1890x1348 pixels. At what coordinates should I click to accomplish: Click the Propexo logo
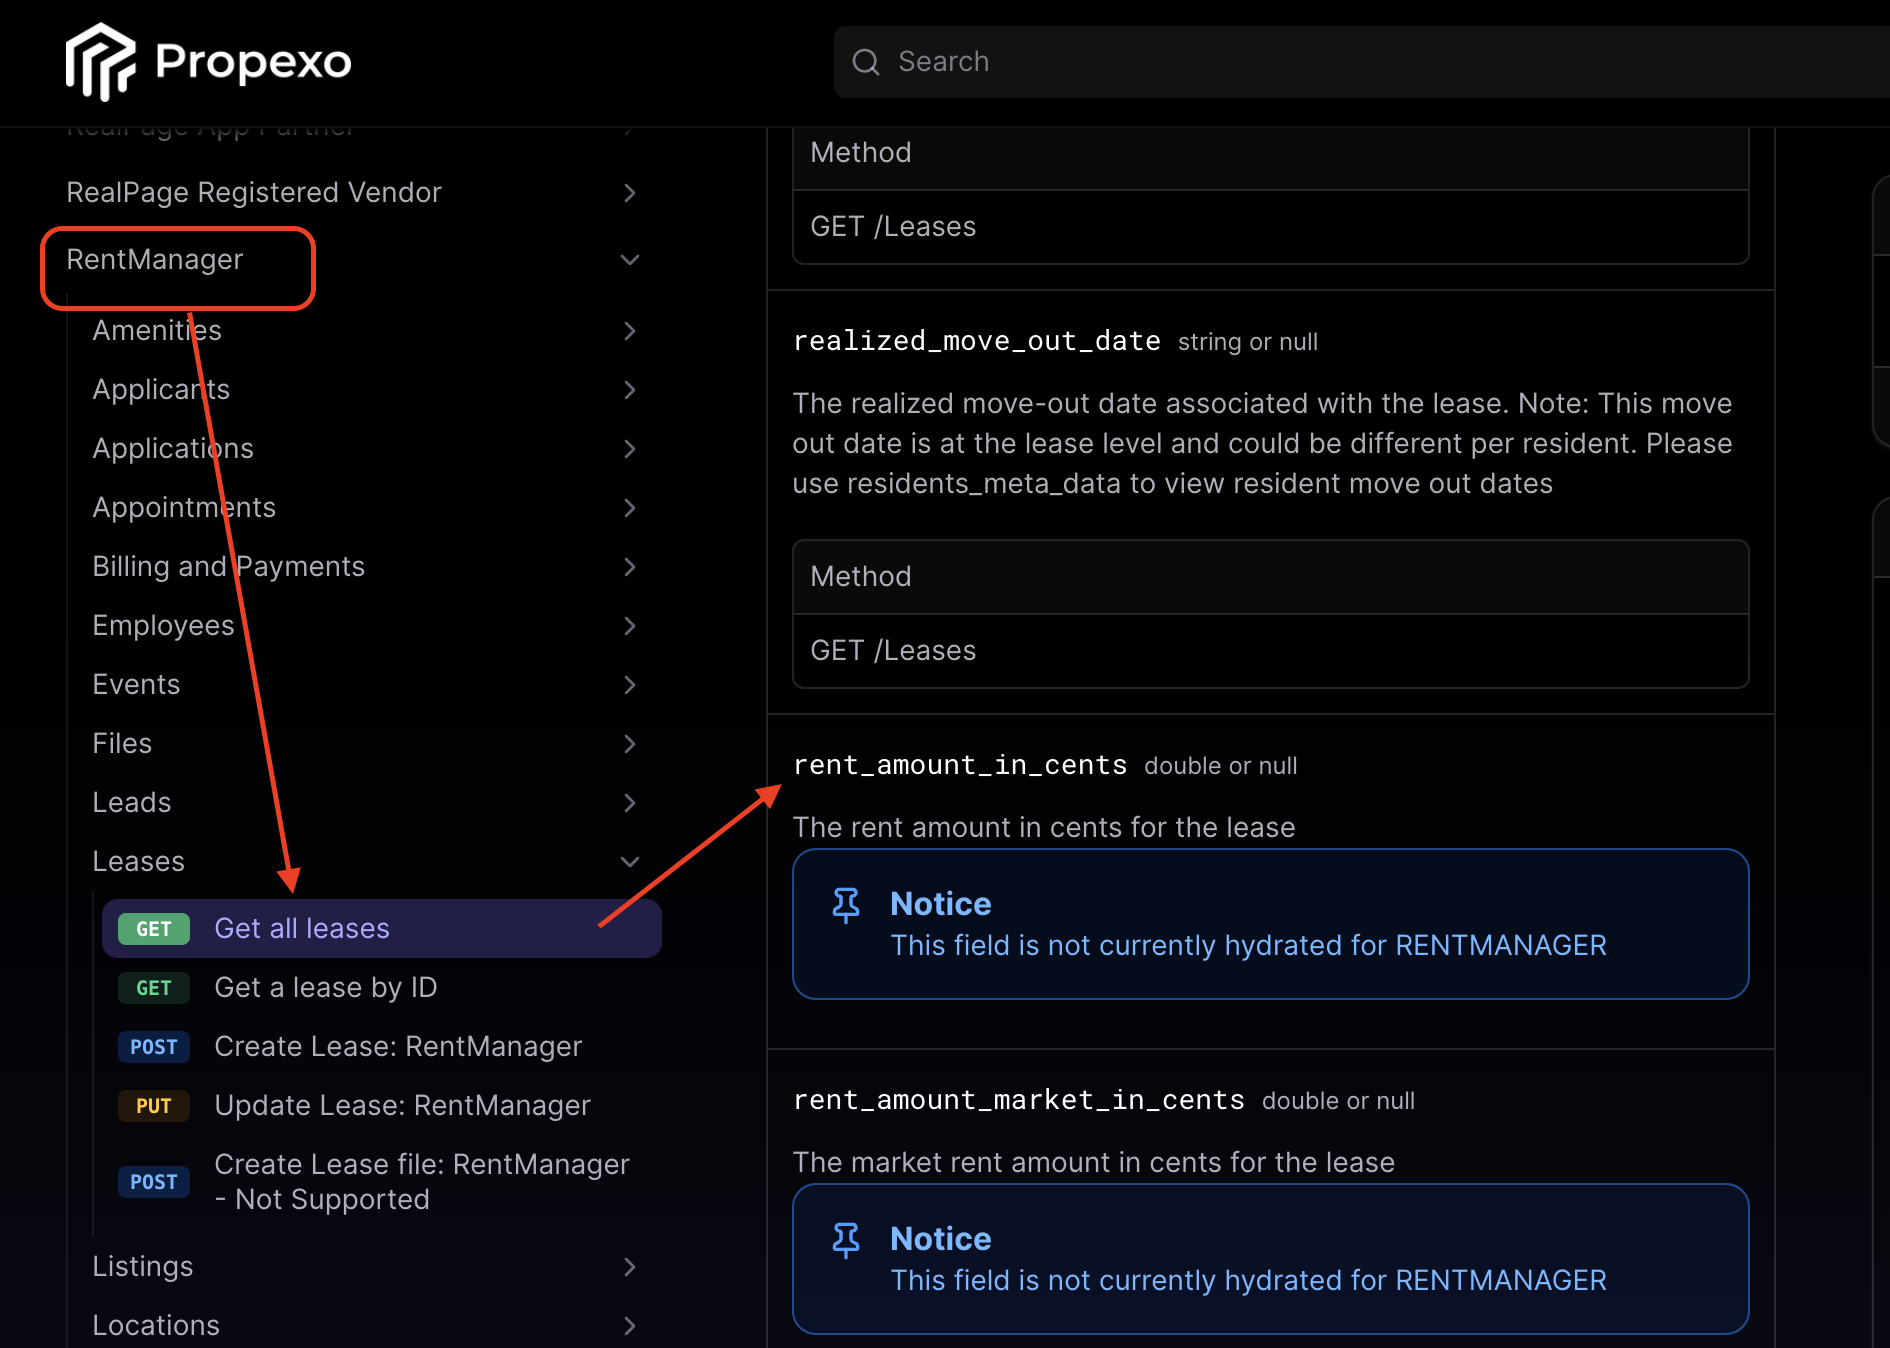click(208, 62)
